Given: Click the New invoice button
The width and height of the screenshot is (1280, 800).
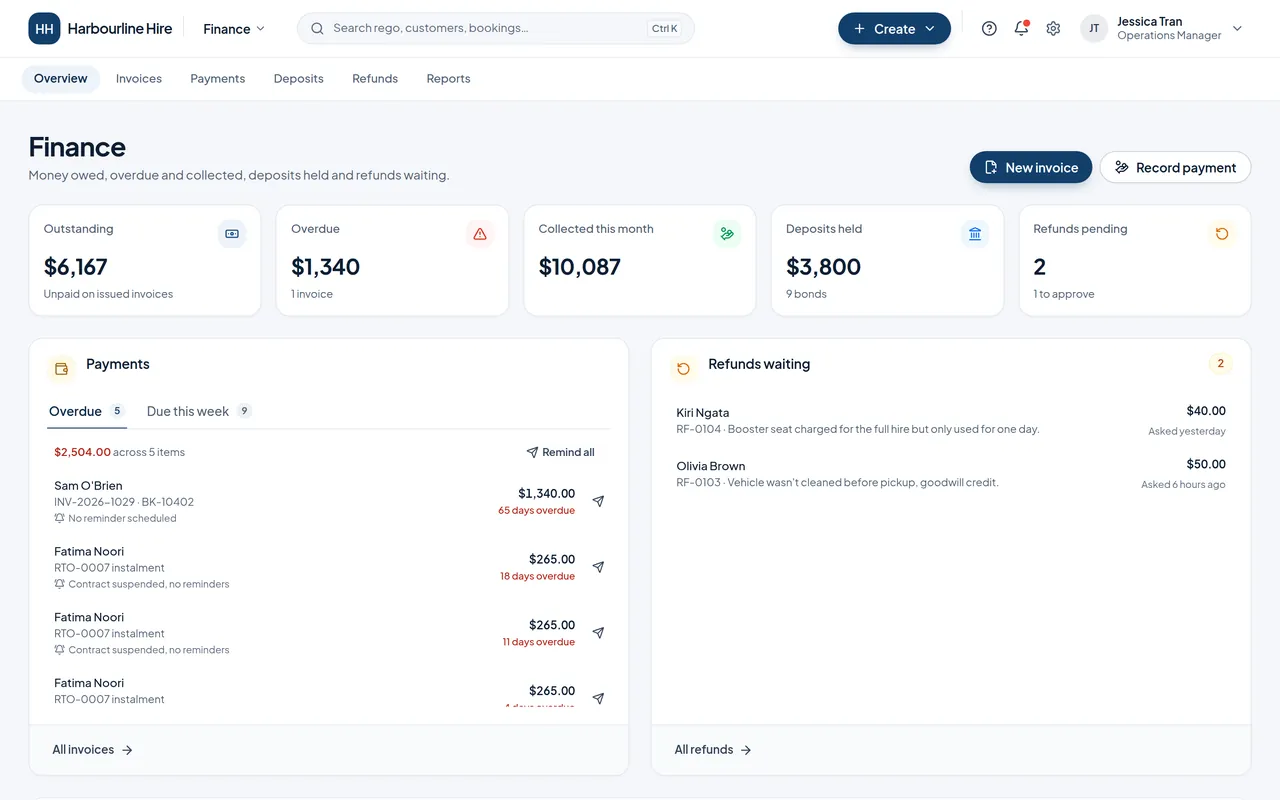Looking at the screenshot, I should point(1031,168).
